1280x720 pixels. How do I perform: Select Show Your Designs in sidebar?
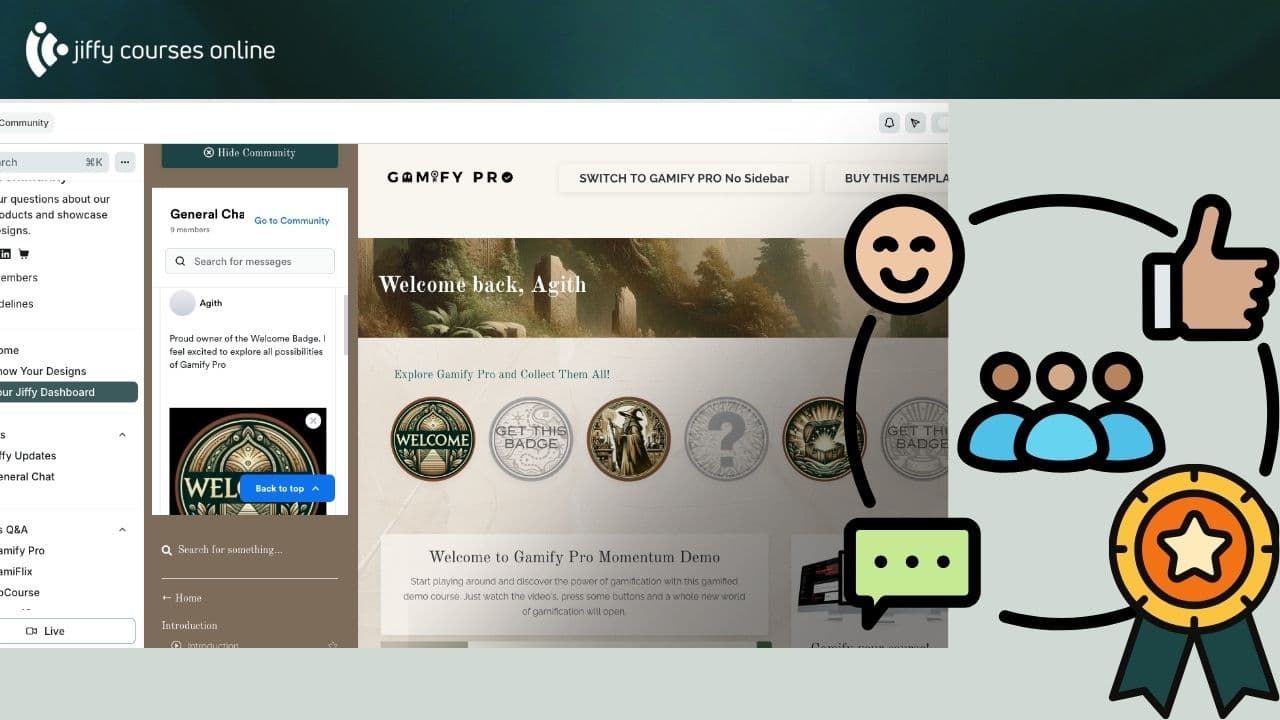[x=43, y=371]
